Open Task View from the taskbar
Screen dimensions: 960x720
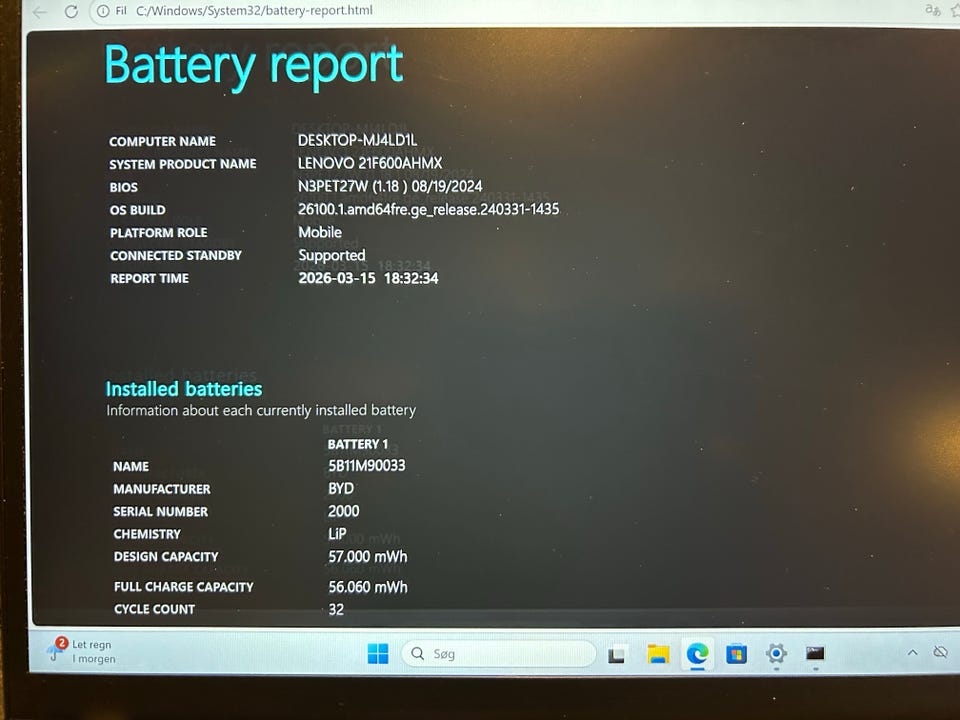coord(617,654)
